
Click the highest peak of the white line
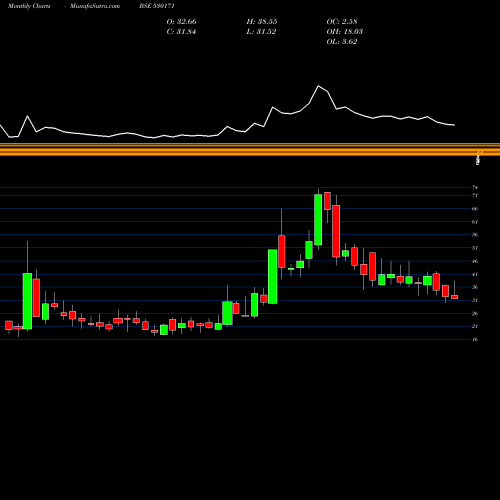tap(318, 86)
